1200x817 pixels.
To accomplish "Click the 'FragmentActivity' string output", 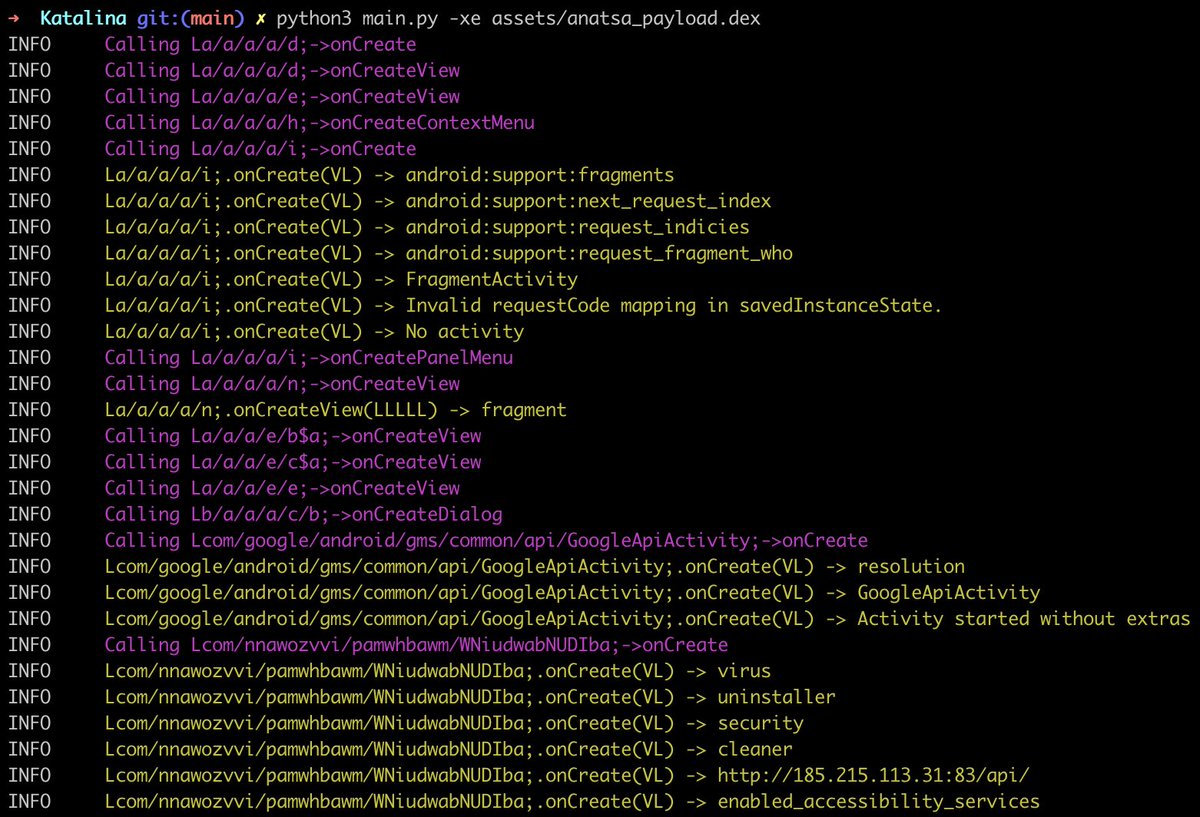I will [491, 279].
